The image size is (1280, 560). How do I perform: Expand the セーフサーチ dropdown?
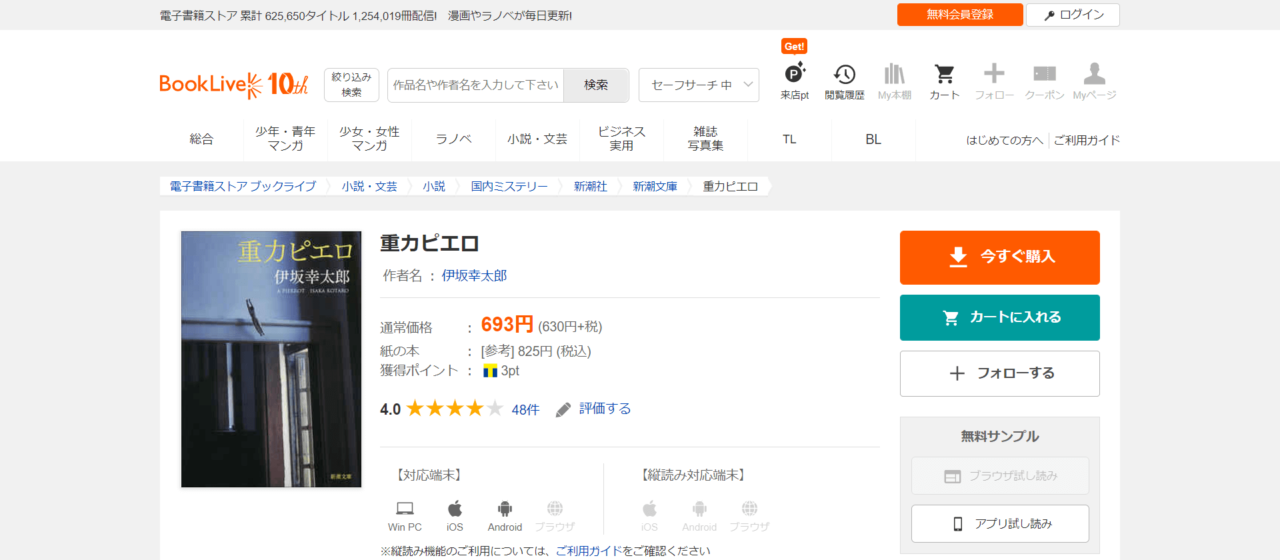(698, 85)
